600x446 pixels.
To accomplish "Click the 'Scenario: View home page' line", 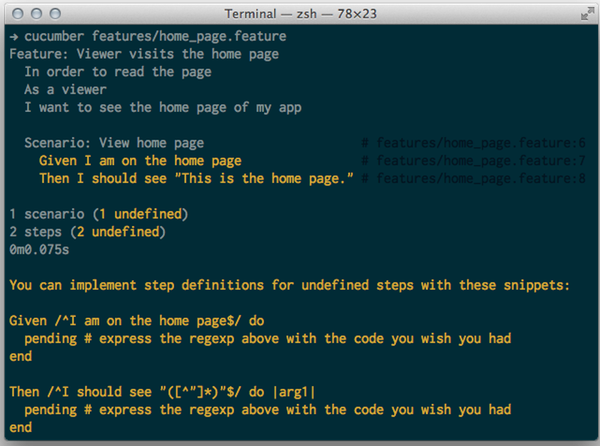I will (x=114, y=143).
